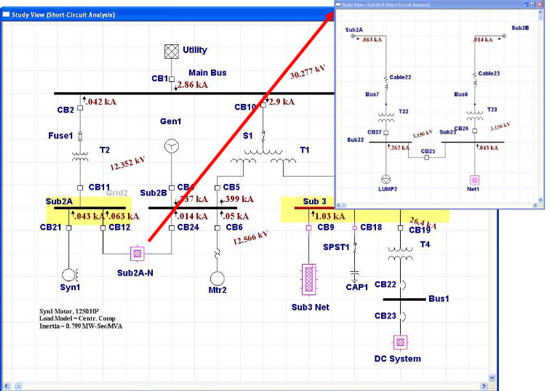Image resolution: width=551 pixels, height=391 pixels.
Task: Select the LUMP2 load in sub-network window
Action: pyautogui.click(x=386, y=180)
